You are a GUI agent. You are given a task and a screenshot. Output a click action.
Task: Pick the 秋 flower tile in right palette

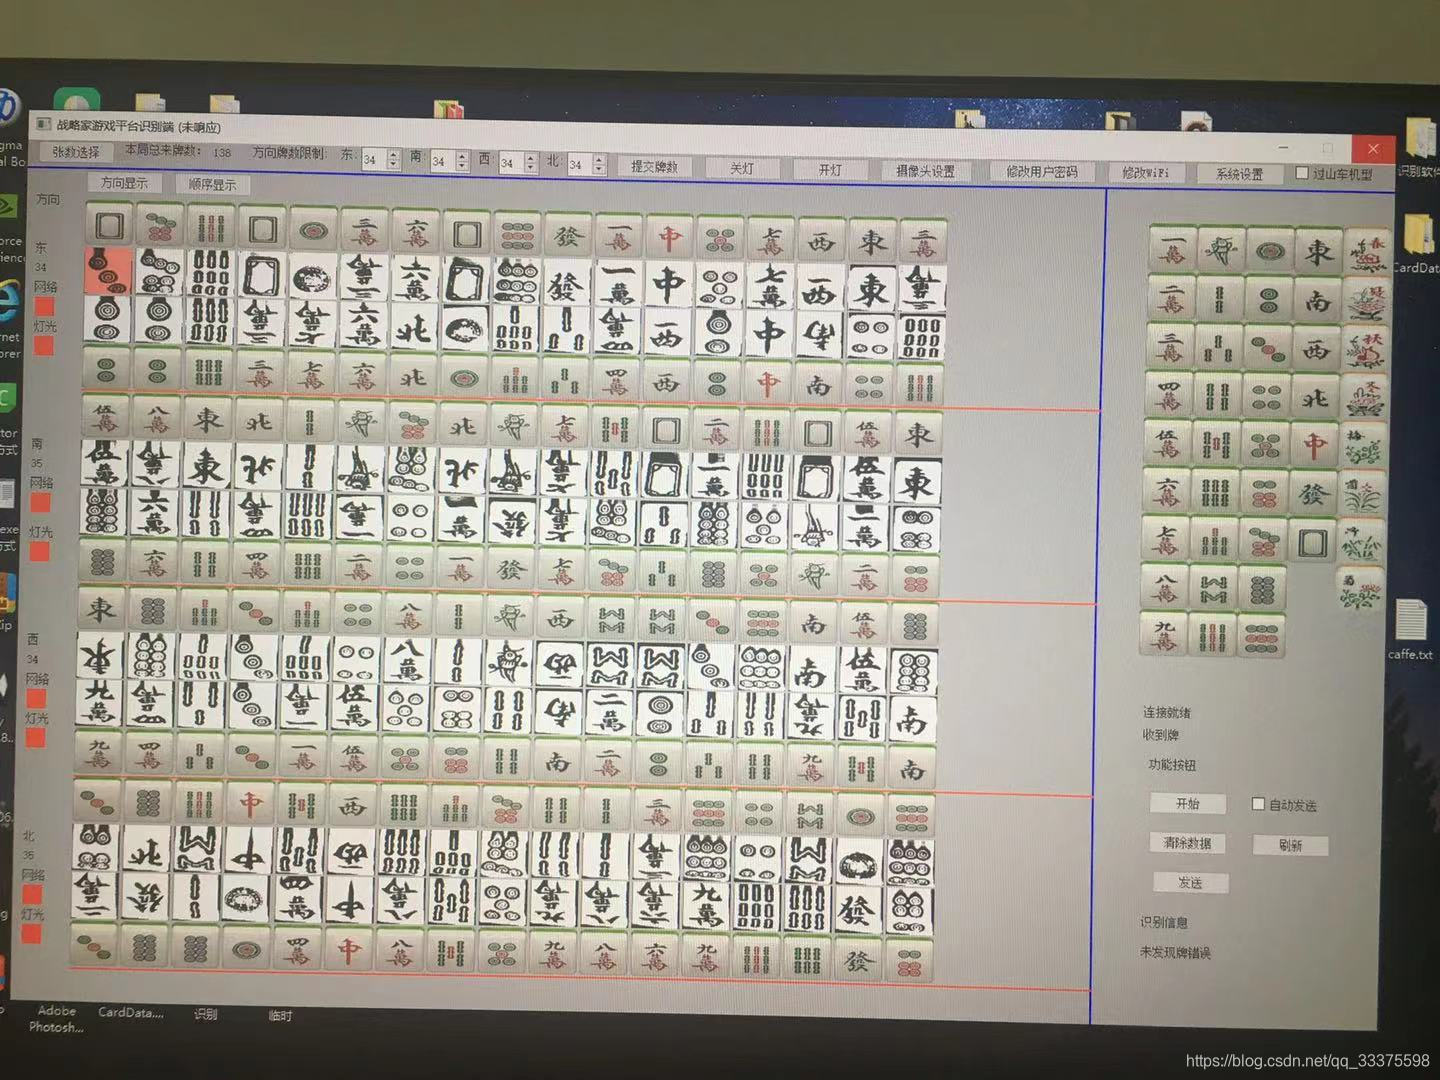click(1366, 350)
